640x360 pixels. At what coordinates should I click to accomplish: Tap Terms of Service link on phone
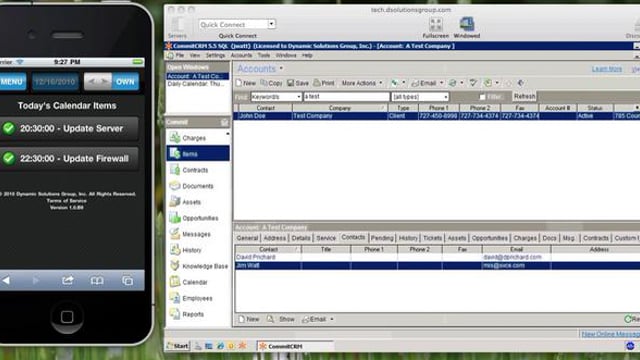pos(67,200)
